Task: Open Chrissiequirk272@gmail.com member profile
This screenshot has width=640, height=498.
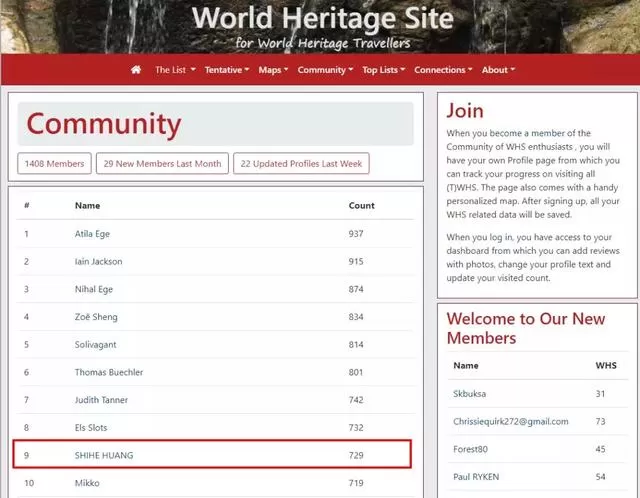Action: pyautogui.click(x=511, y=422)
